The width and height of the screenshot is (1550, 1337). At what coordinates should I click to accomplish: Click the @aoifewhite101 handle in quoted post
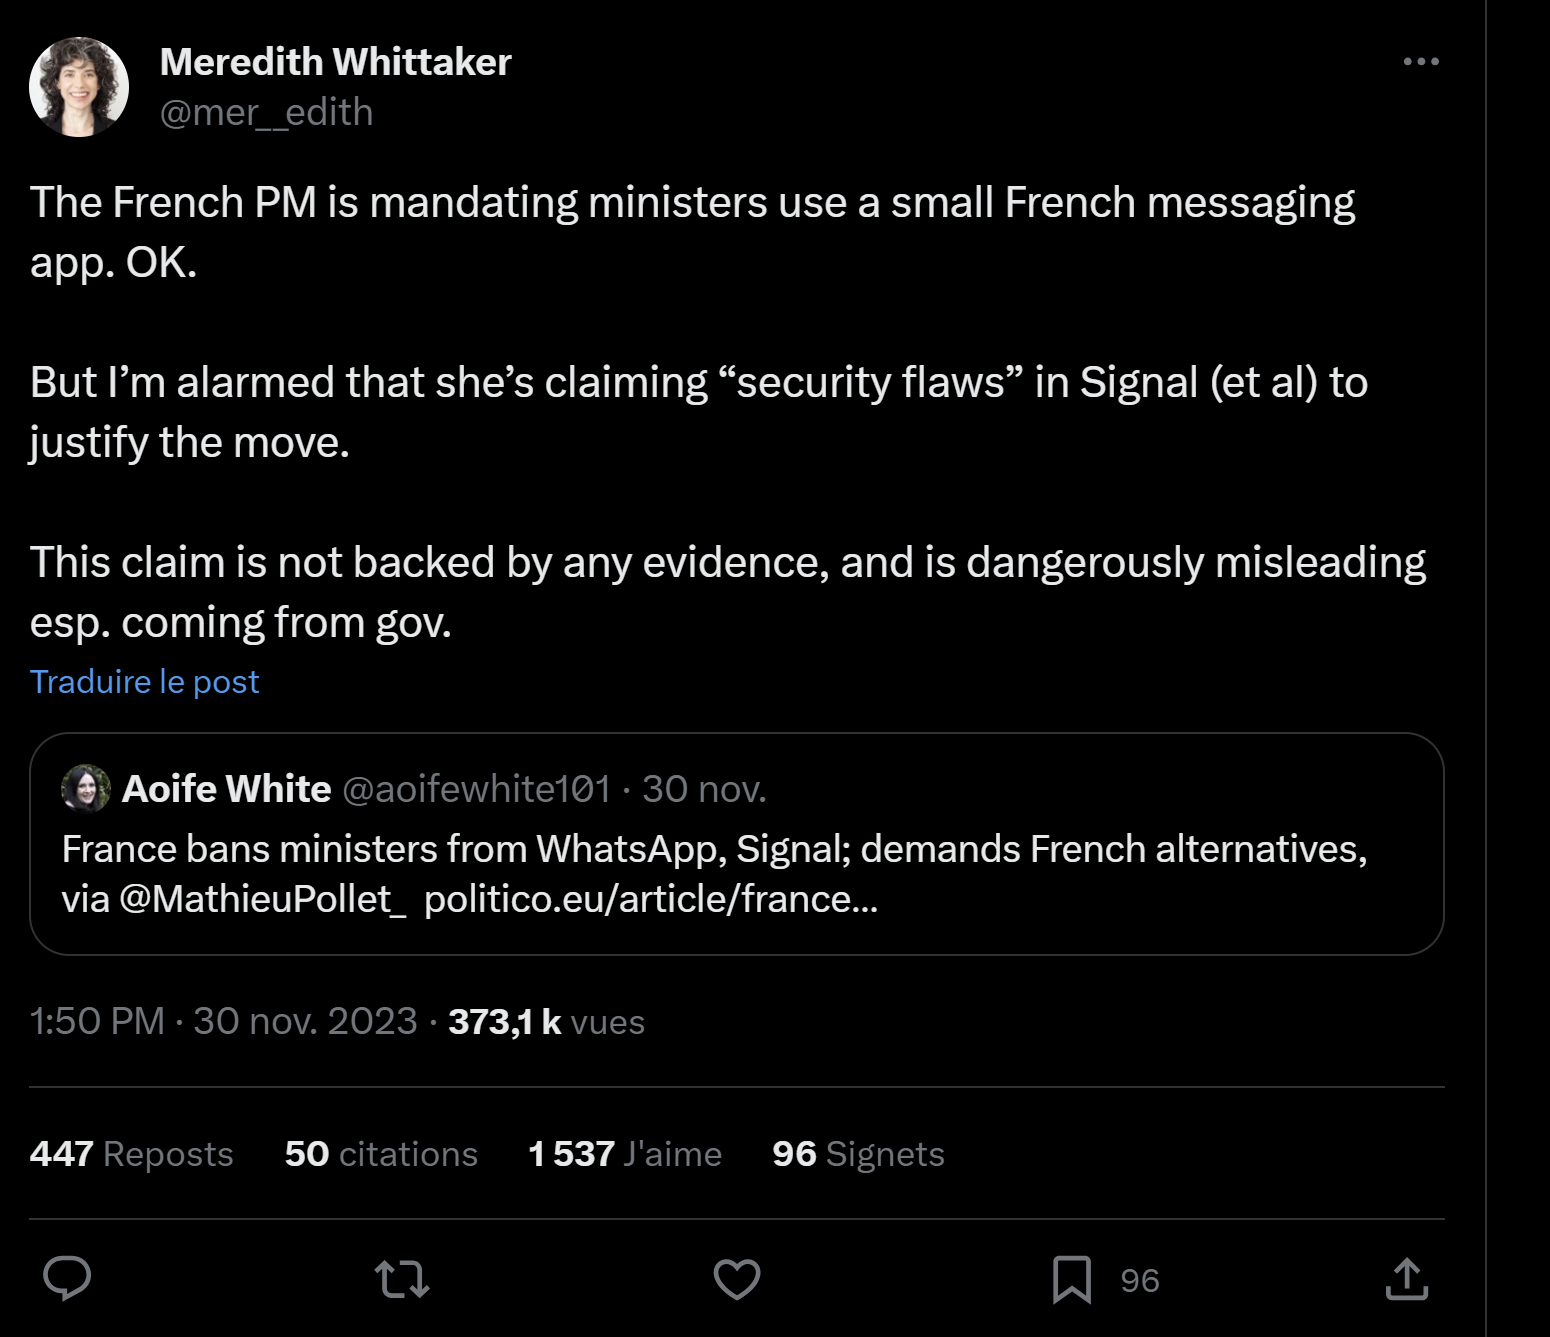point(476,789)
